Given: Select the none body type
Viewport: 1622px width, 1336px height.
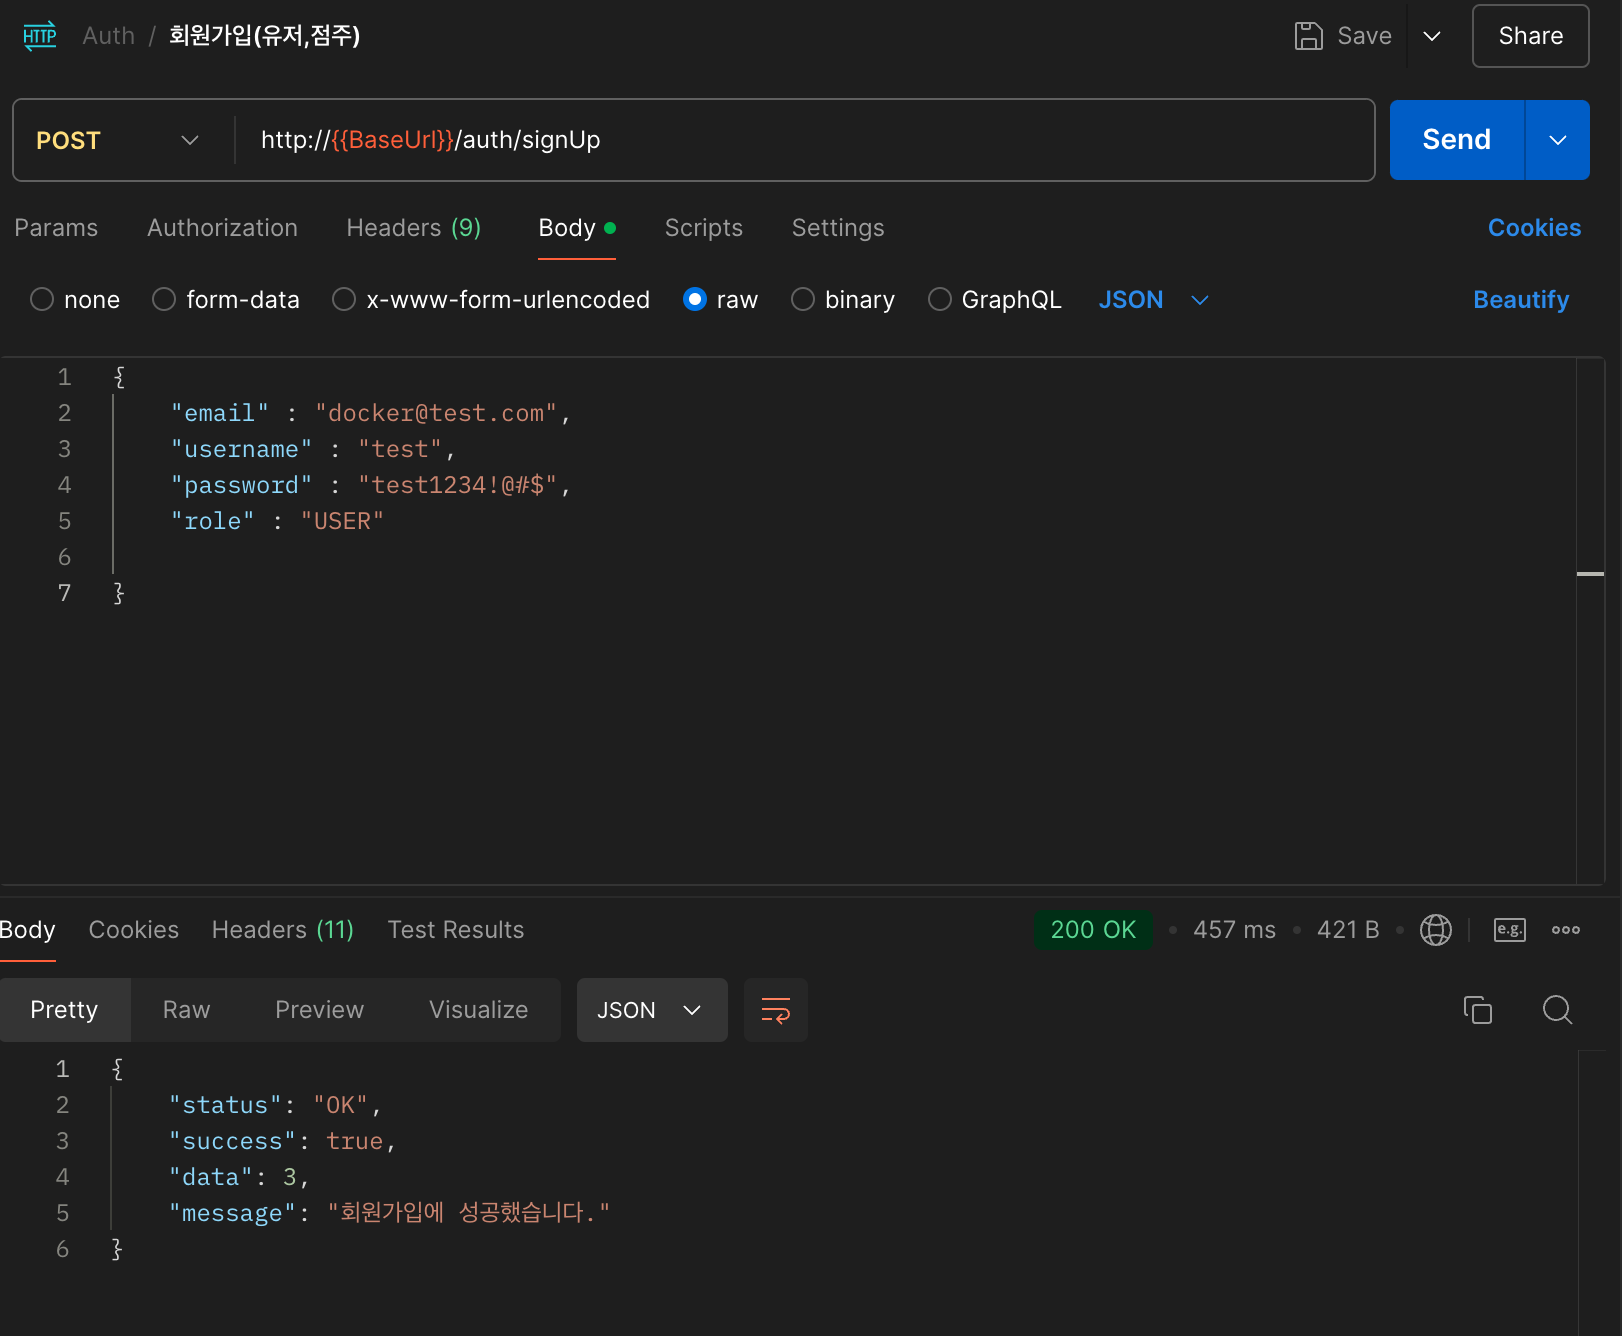Looking at the screenshot, I should (42, 300).
